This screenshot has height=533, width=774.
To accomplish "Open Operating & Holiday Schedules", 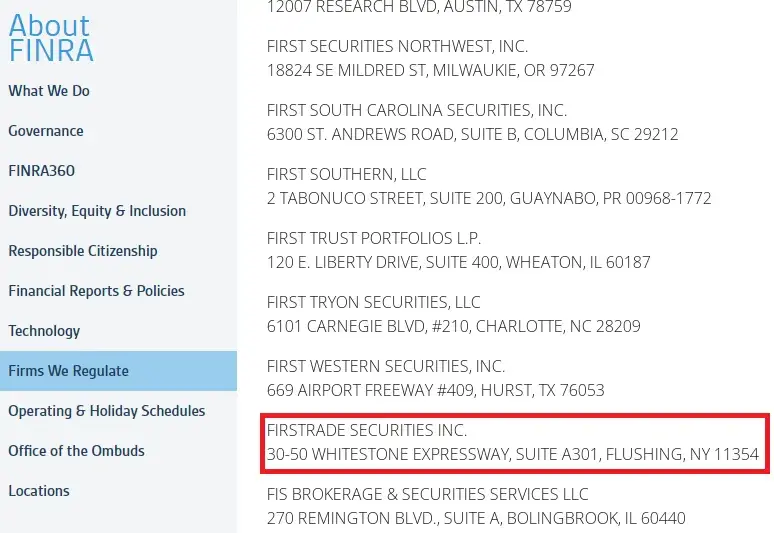I will click(x=107, y=411).
